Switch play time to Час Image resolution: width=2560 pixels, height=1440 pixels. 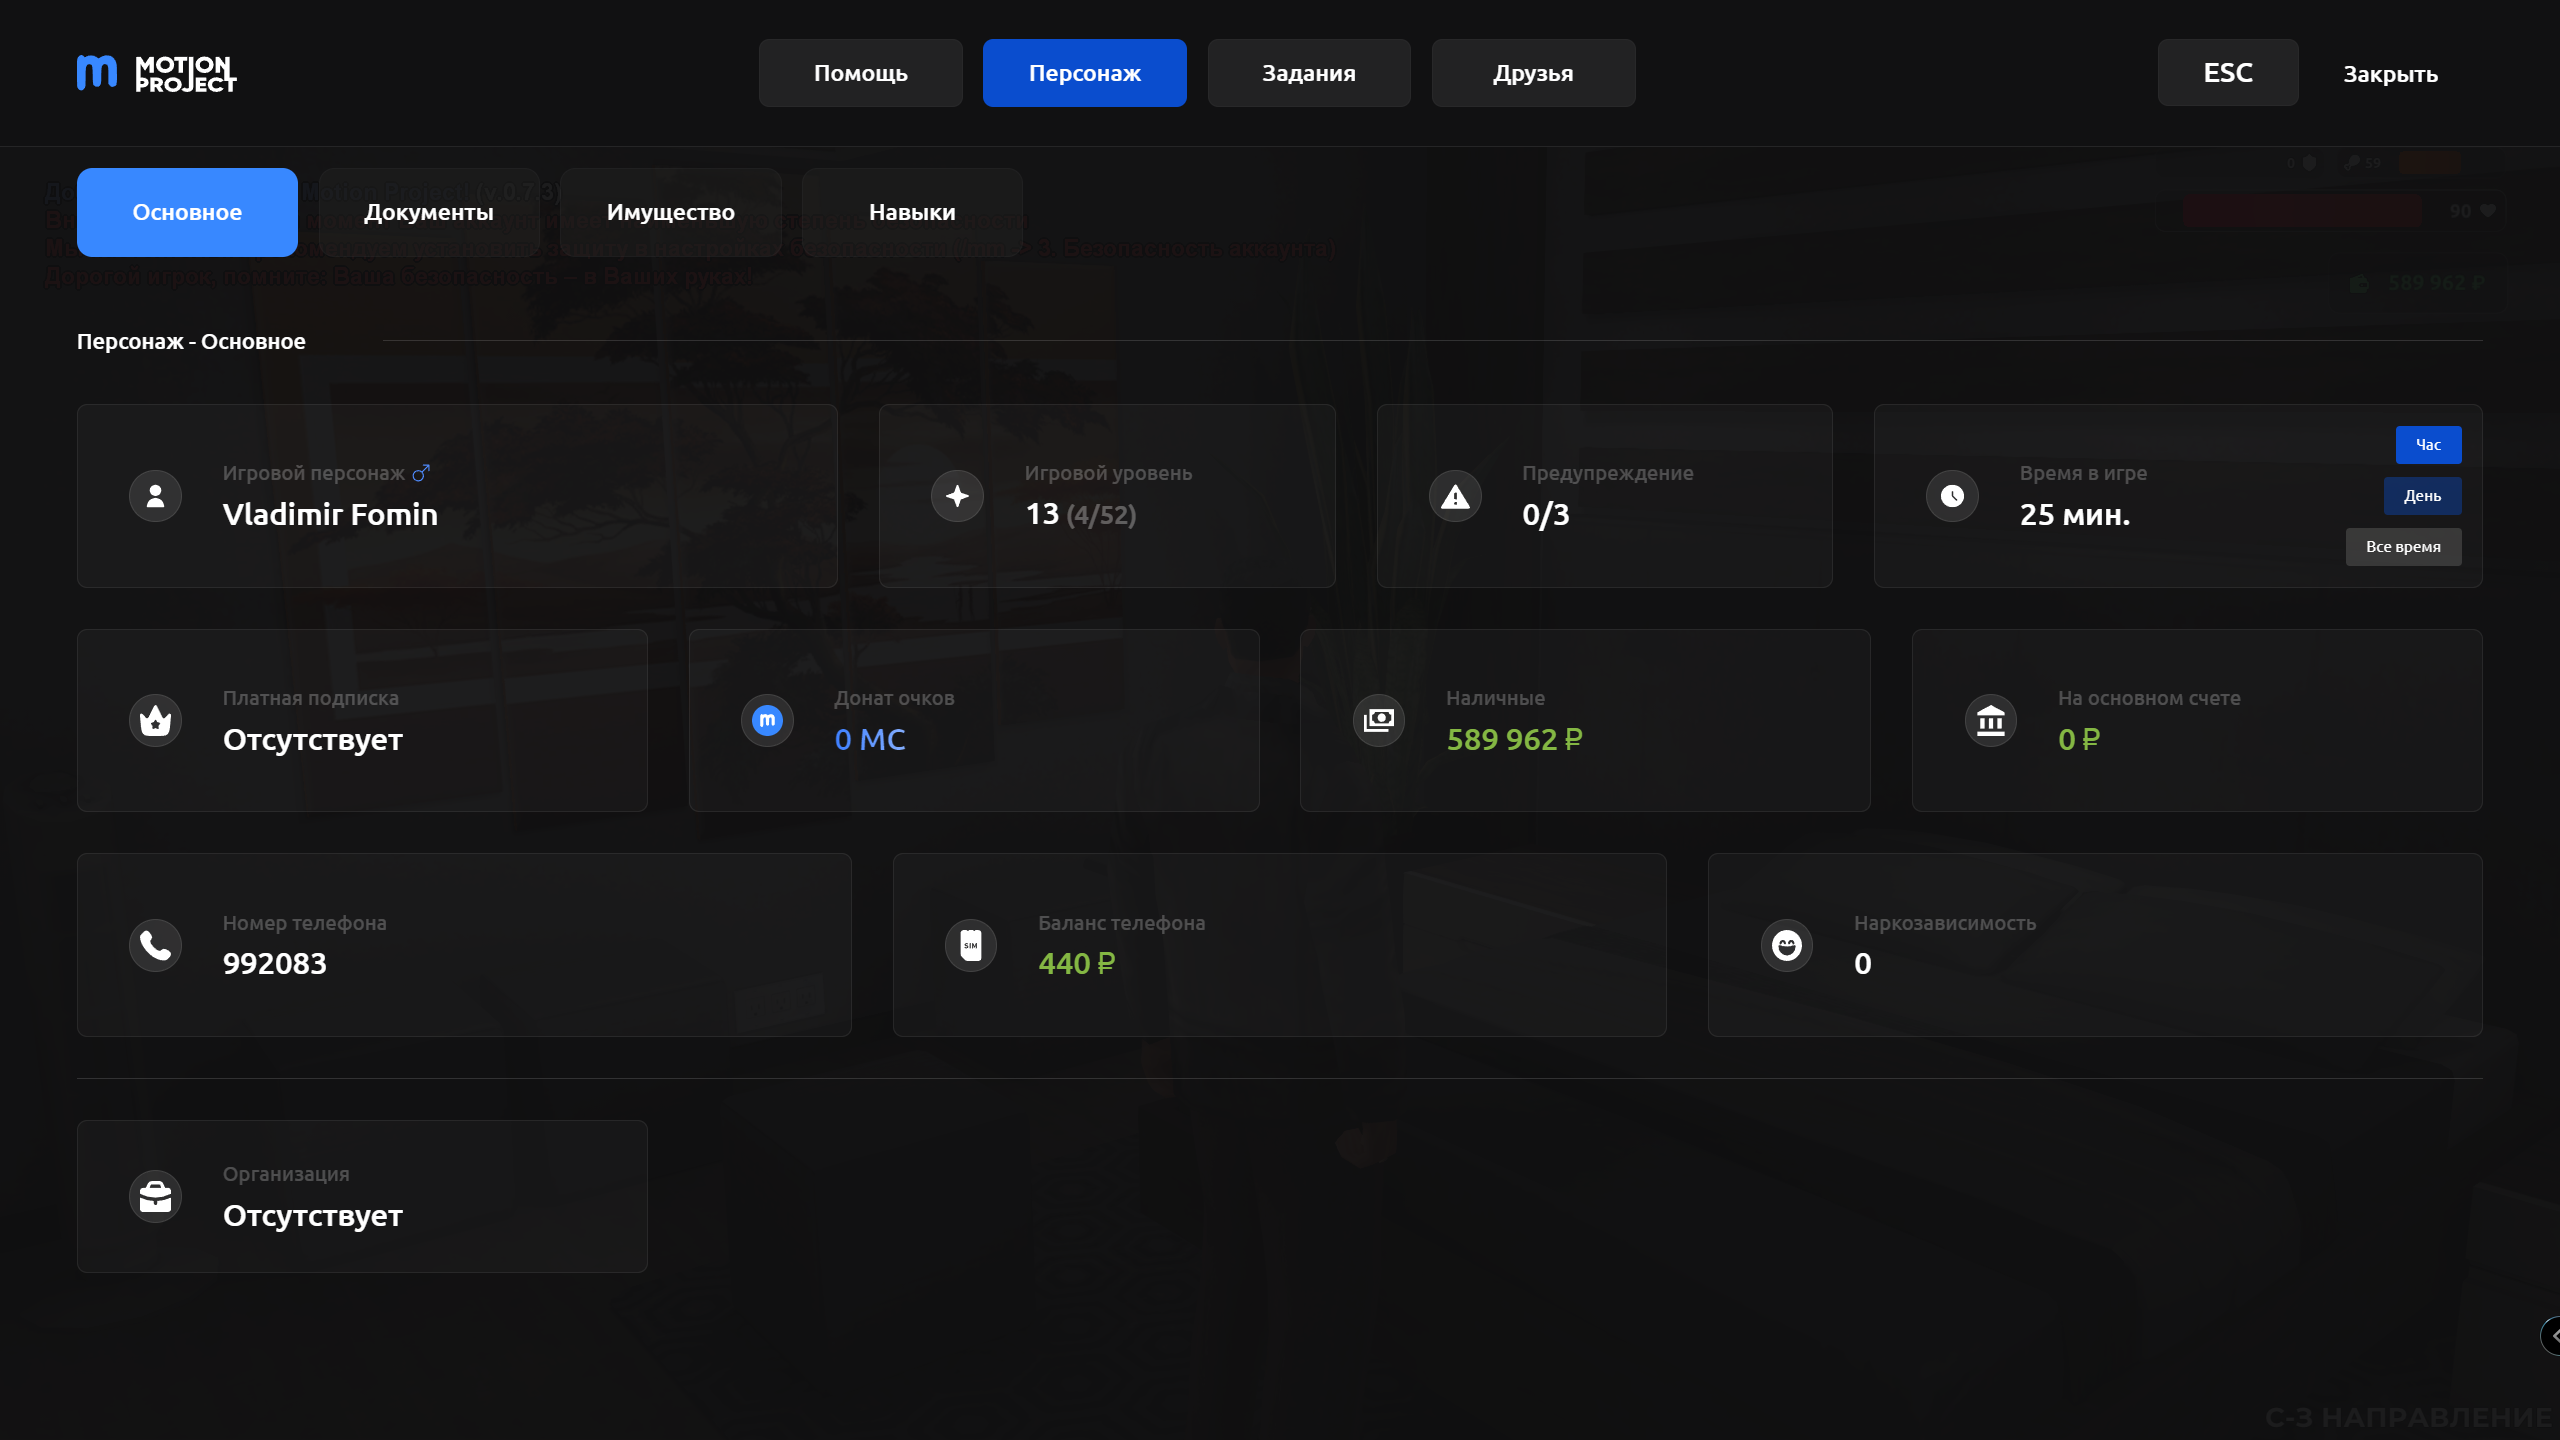coord(2428,445)
